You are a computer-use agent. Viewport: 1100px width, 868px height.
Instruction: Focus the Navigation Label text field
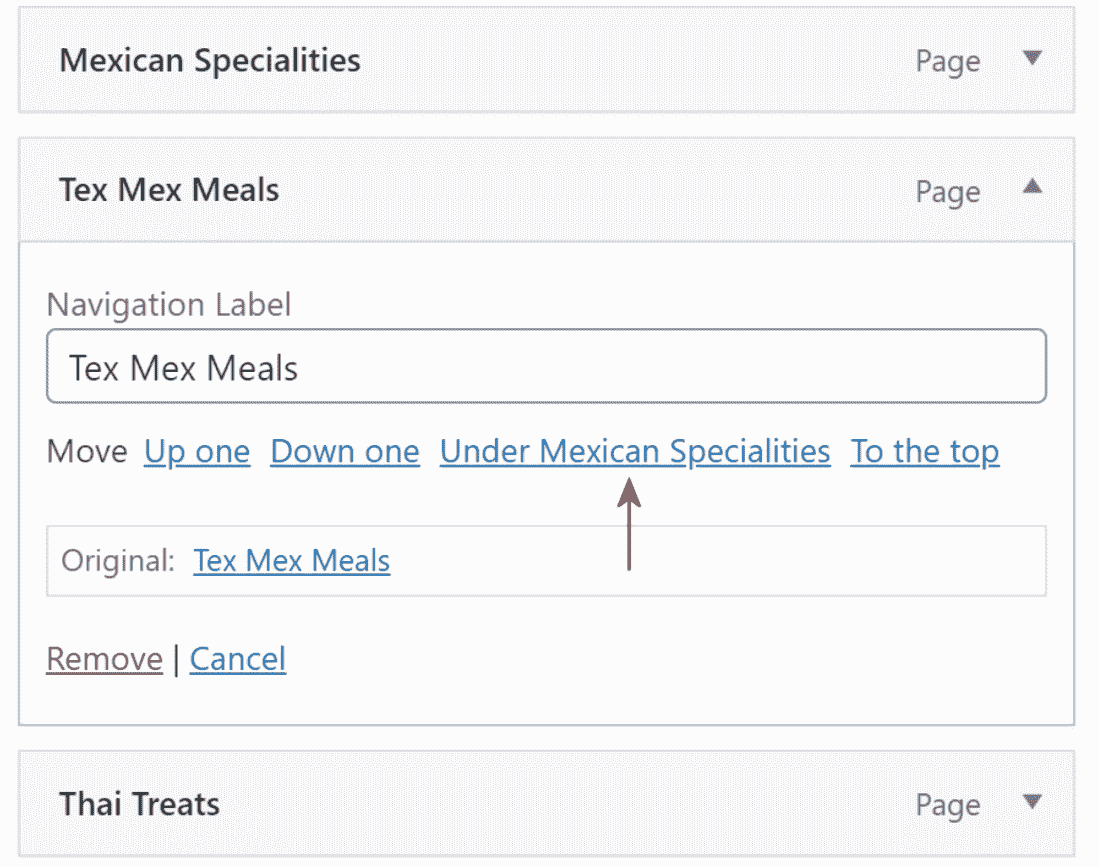click(546, 367)
